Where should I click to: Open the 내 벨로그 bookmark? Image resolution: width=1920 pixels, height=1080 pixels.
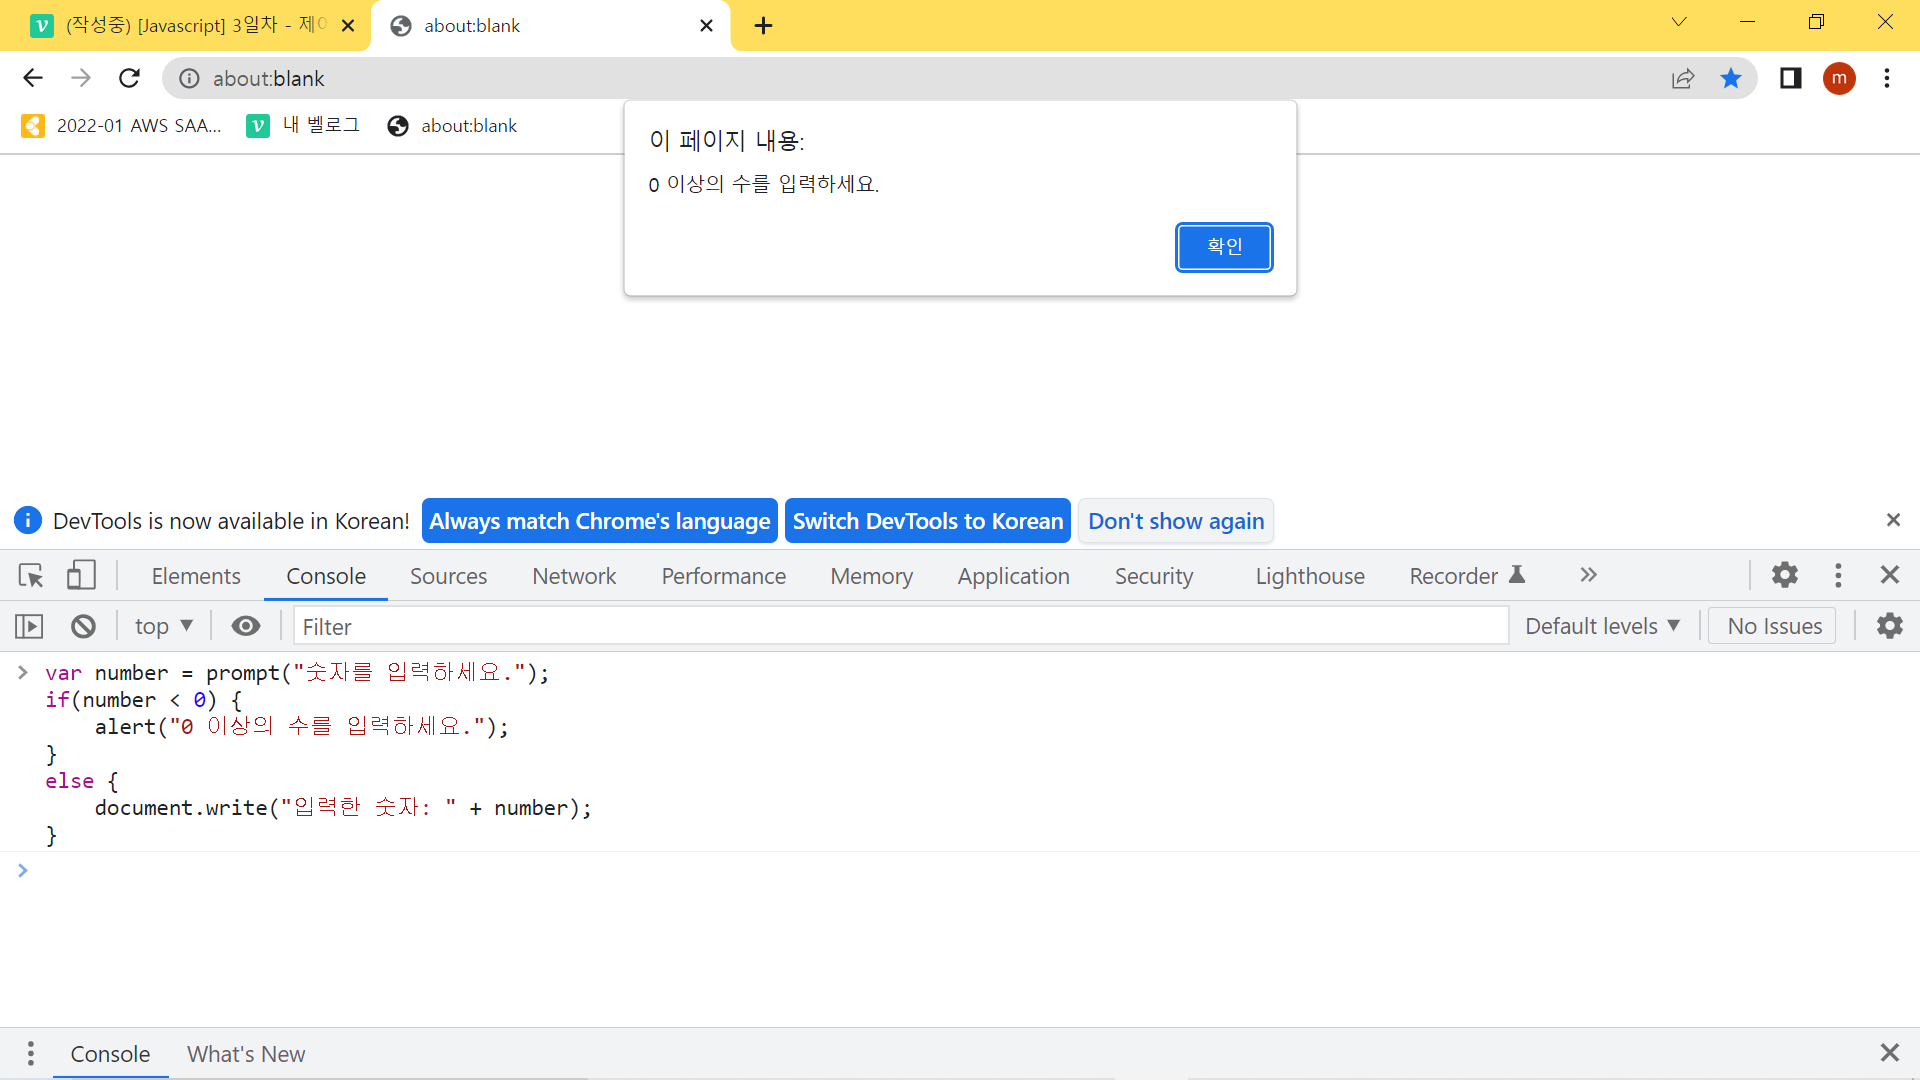point(303,126)
